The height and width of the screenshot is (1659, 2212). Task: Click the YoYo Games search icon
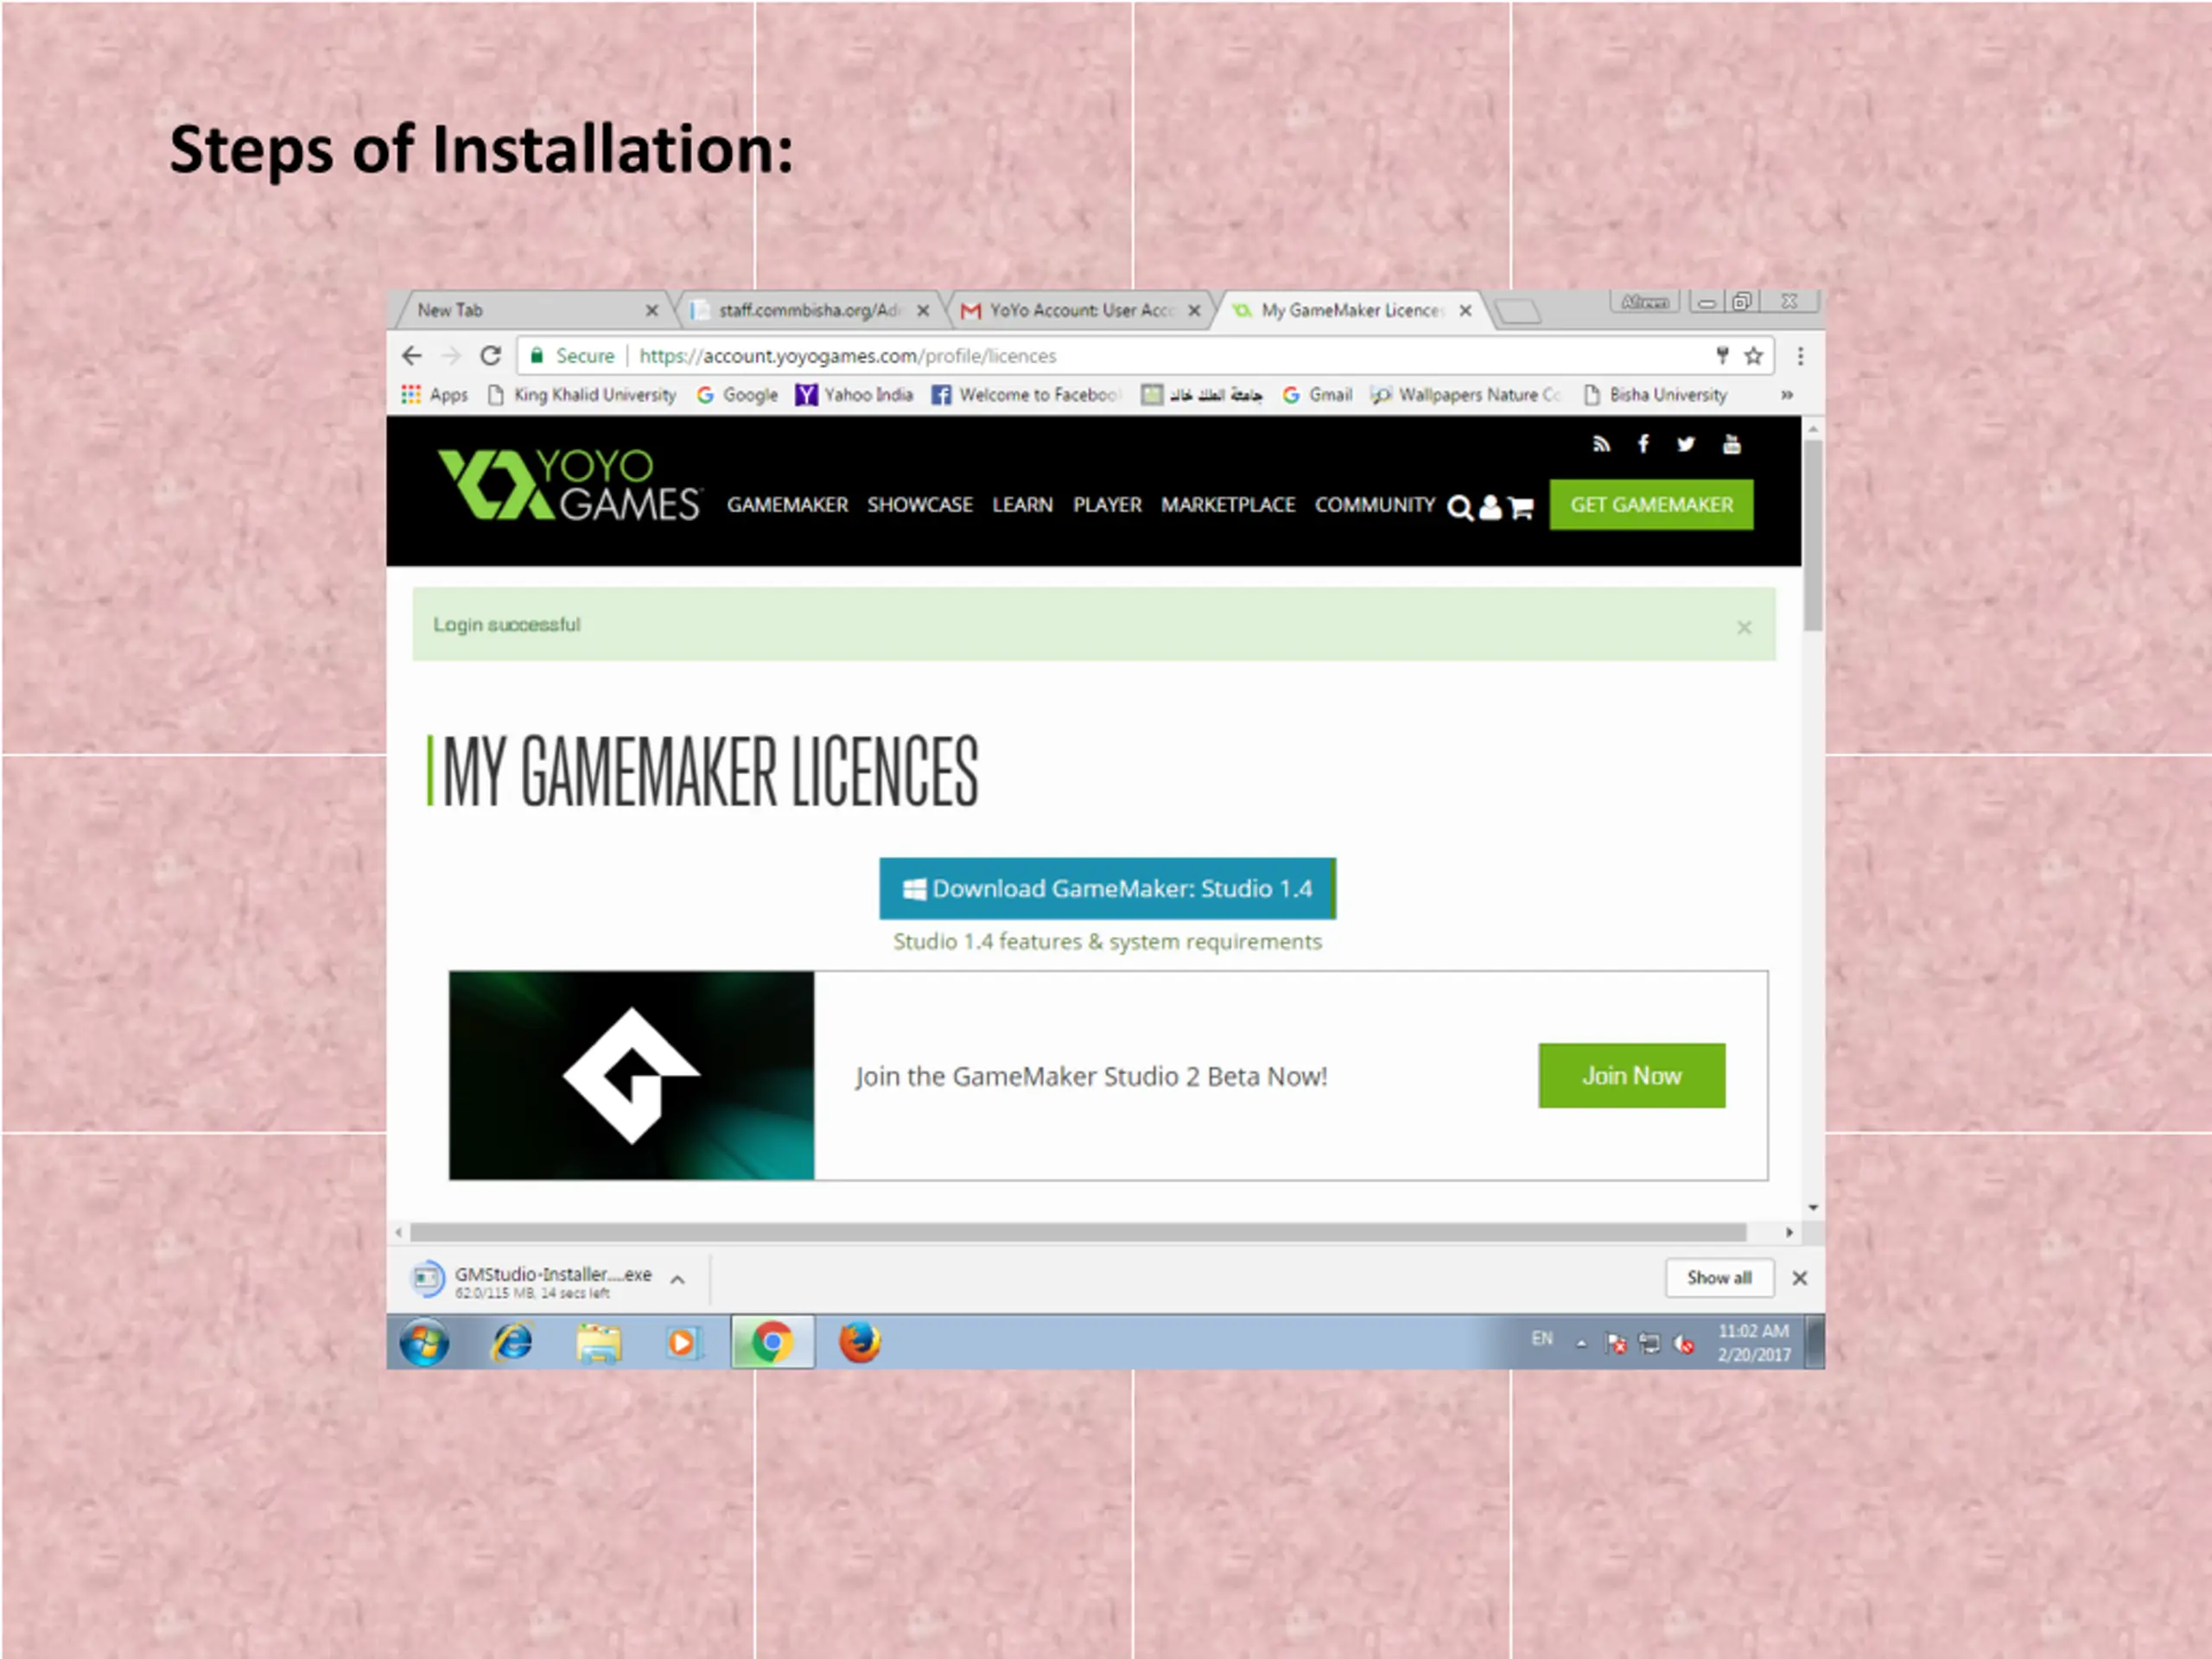click(1459, 508)
